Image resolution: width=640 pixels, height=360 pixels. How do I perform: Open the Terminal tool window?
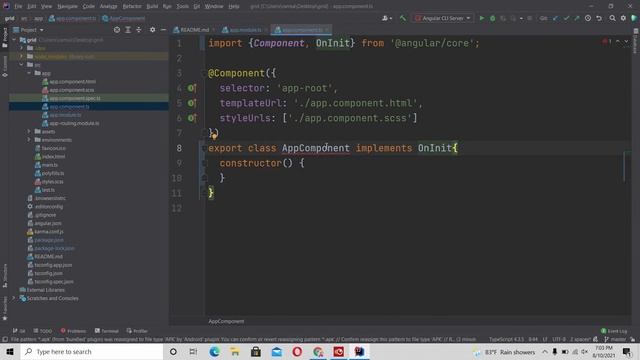107,331
